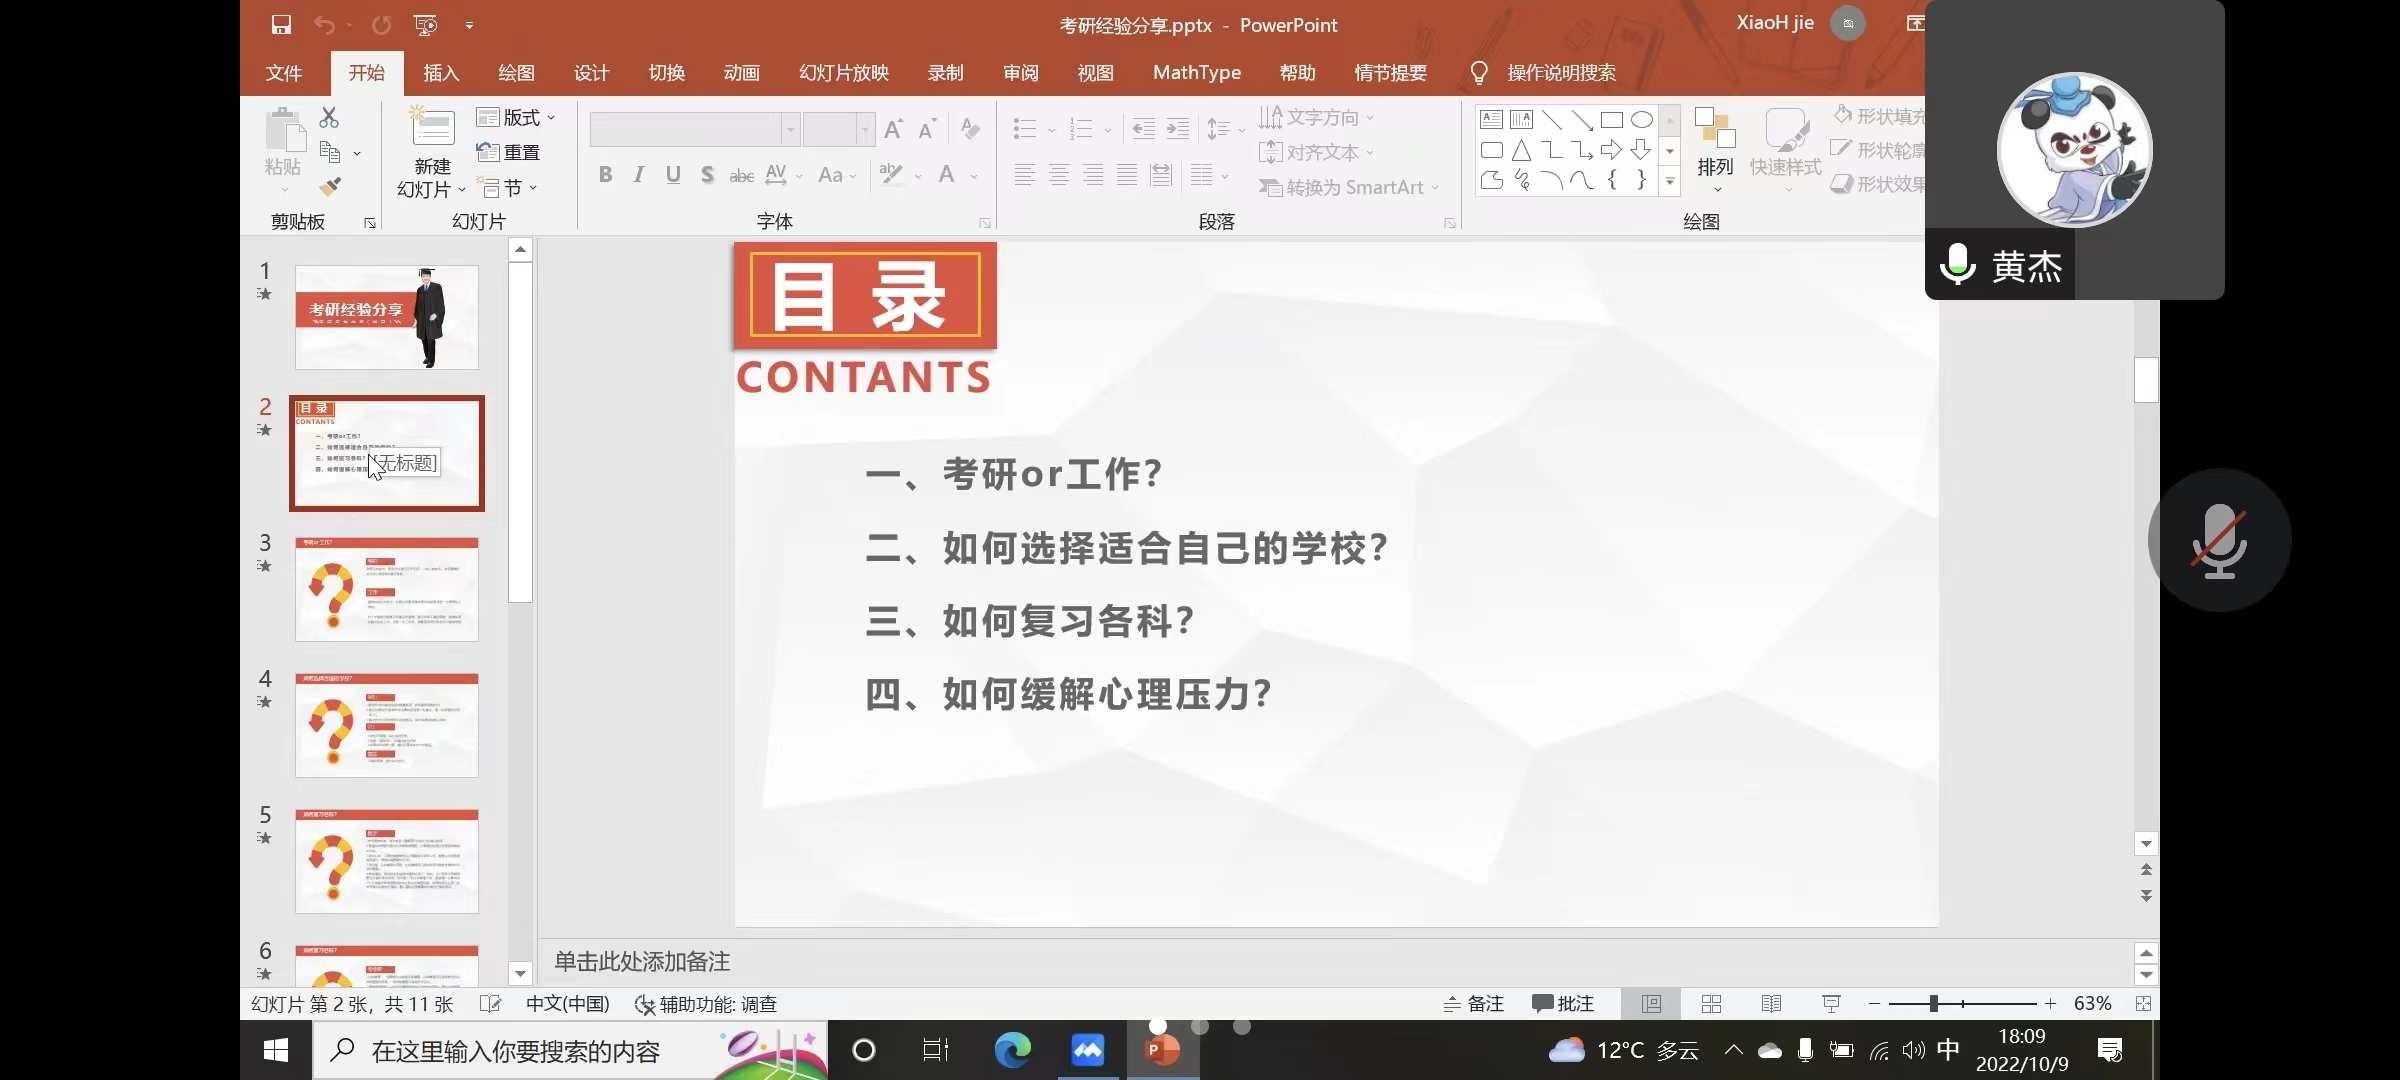Screen dimensions: 2400x1080
Task: Toggle text shadow formatting
Action: 706,173
